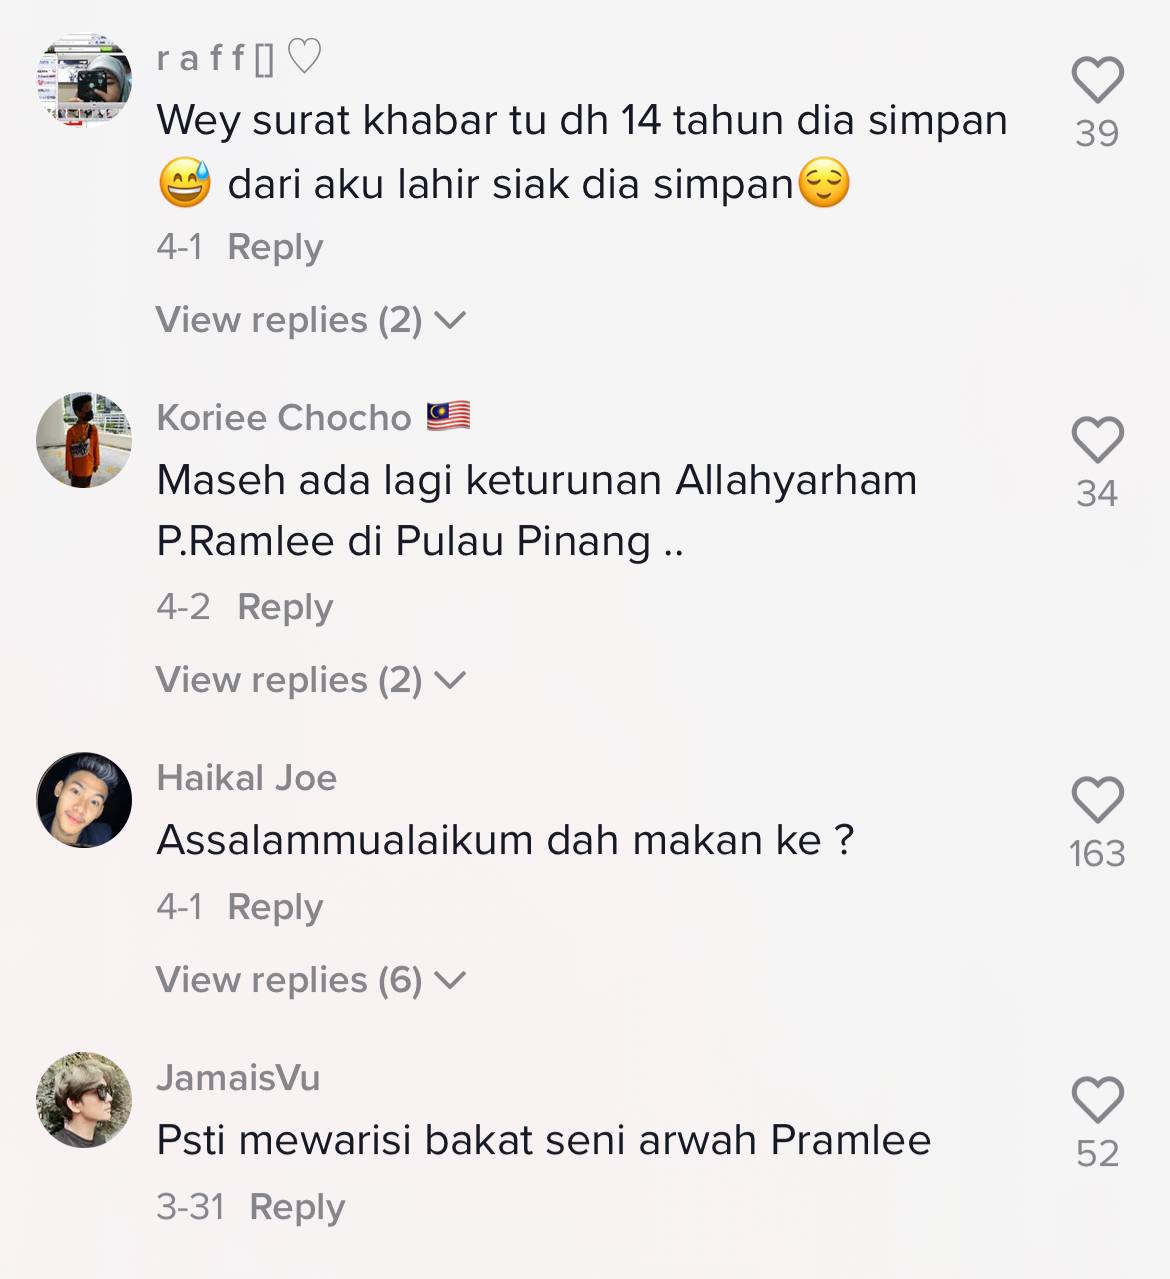The width and height of the screenshot is (1170, 1279).
Task: Open JamaisVu username link
Action: [x=238, y=1078]
